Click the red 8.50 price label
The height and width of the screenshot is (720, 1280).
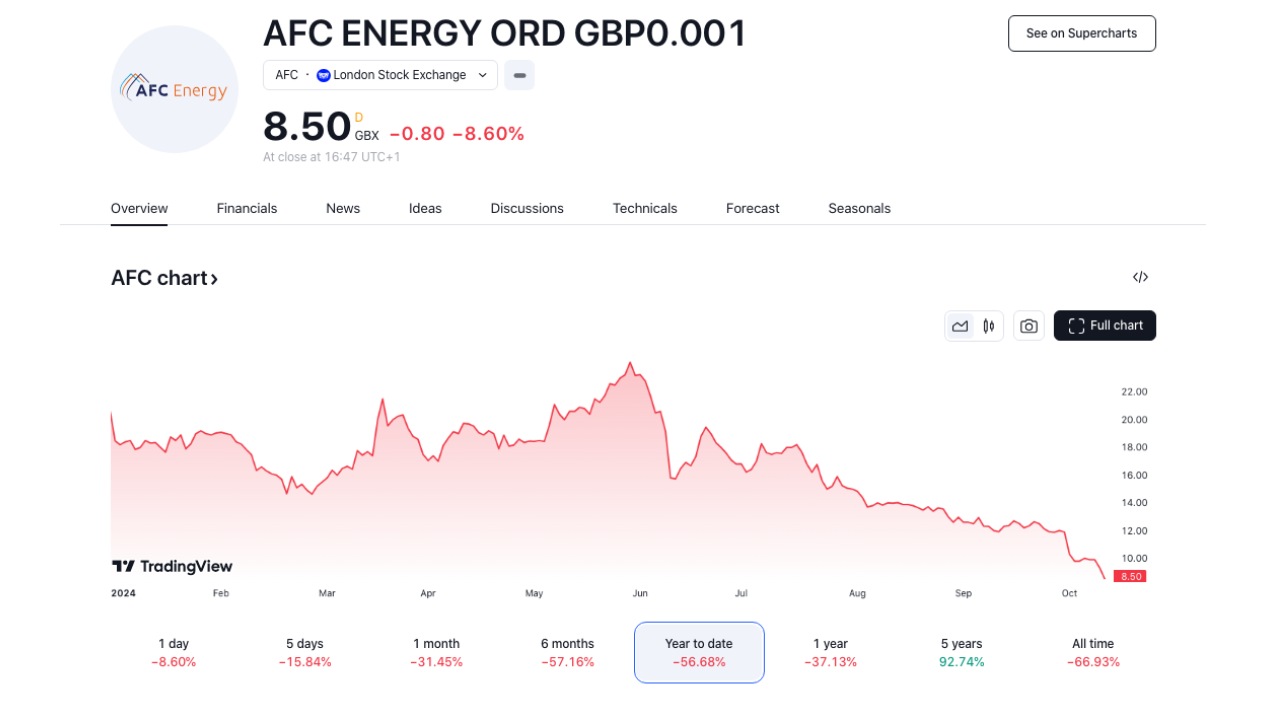[1132, 577]
